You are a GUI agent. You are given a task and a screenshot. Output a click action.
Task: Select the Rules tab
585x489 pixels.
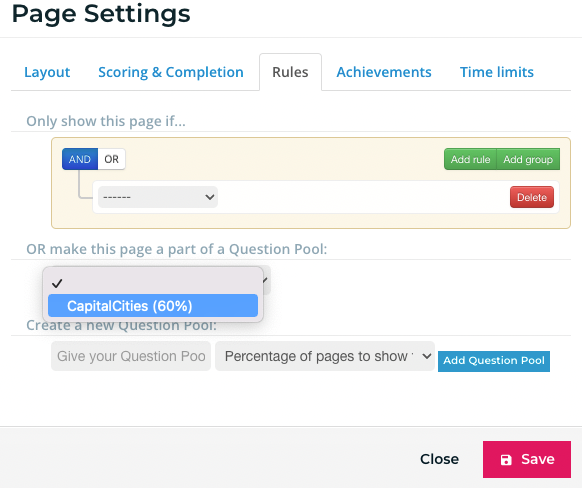[290, 72]
